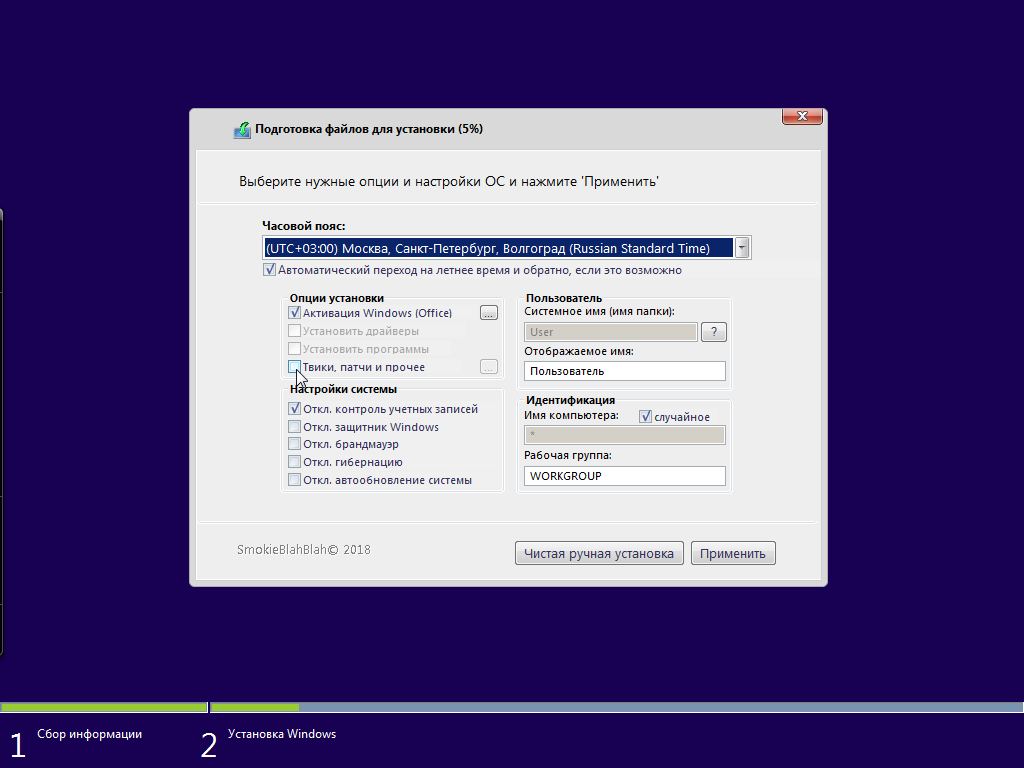Click the Чистая ручная установка button
This screenshot has height=768, width=1024.
[x=599, y=553]
